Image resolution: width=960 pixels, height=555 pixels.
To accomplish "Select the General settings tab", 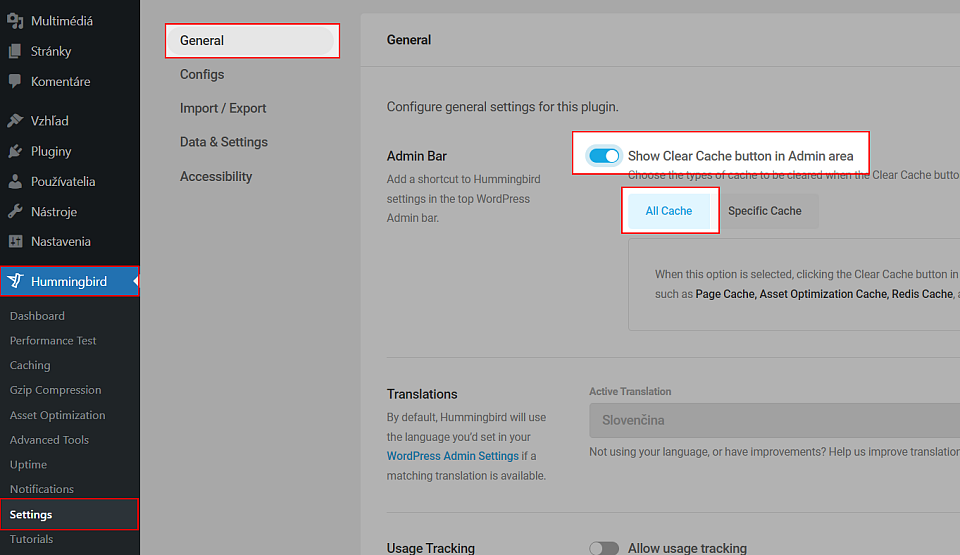I will point(252,40).
